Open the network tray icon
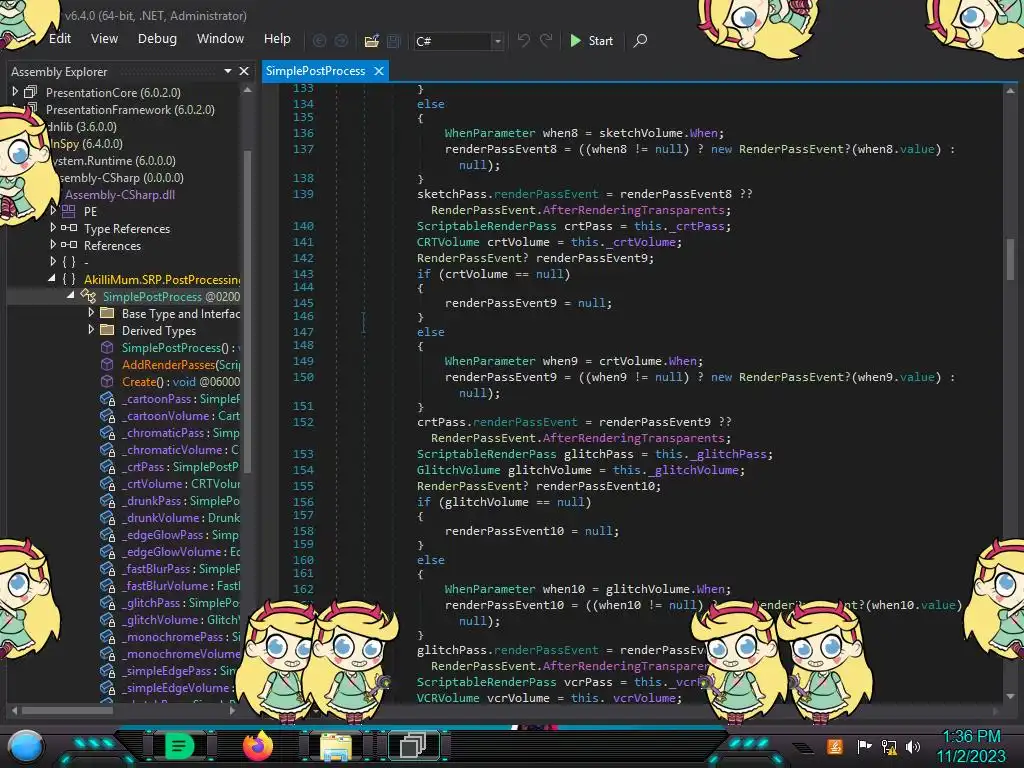1024x768 pixels. click(x=889, y=746)
